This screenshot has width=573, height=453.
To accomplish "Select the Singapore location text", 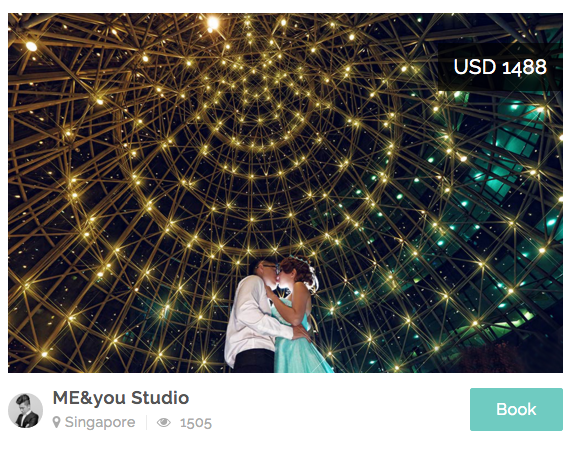I will (x=100, y=422).
